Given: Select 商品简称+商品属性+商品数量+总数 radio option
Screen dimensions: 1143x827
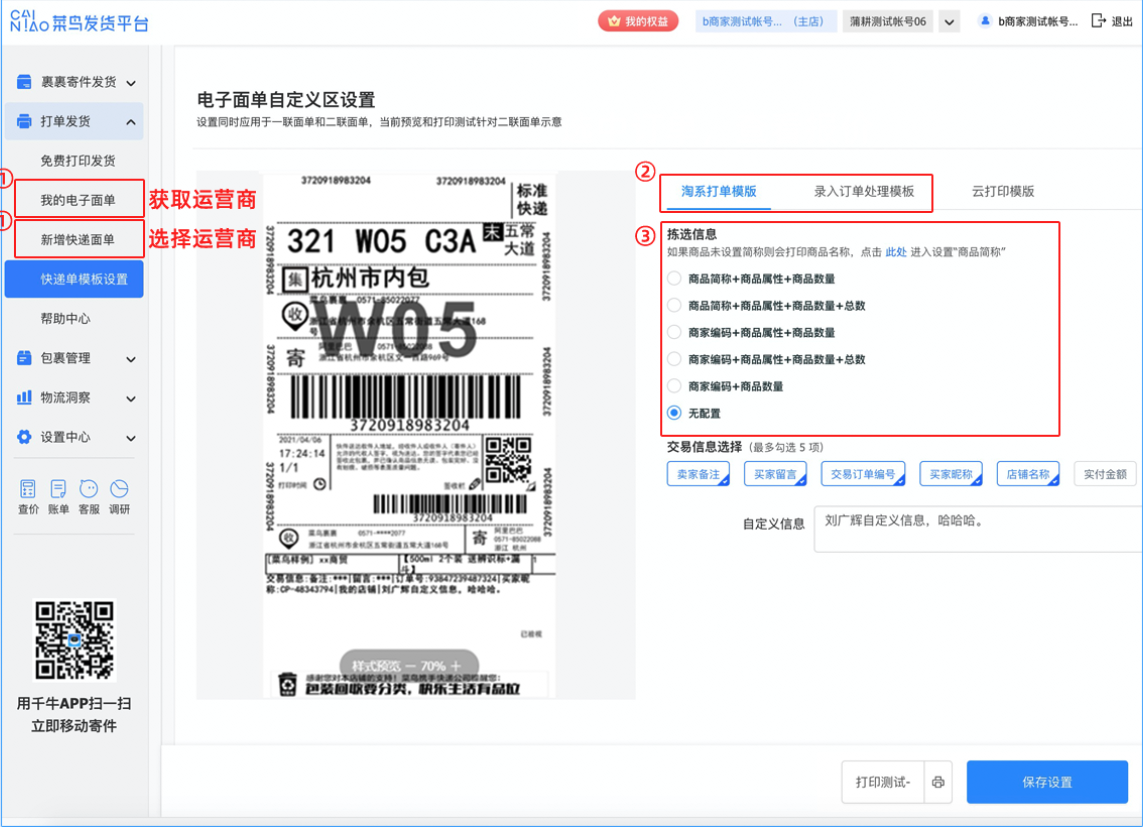Looking at the screenshot, I should click(674, 305).
